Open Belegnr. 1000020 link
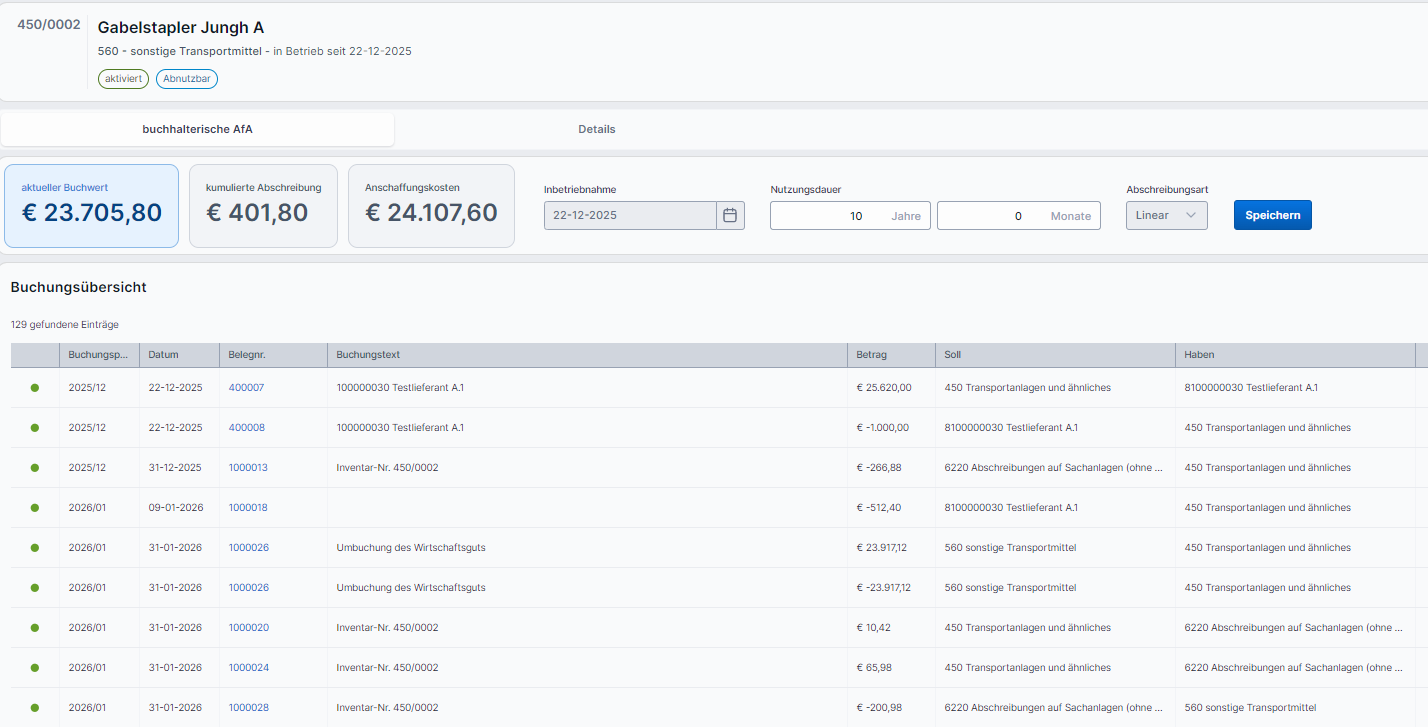Viewport: 1428px width, 727px height. (x=248, y=628)
